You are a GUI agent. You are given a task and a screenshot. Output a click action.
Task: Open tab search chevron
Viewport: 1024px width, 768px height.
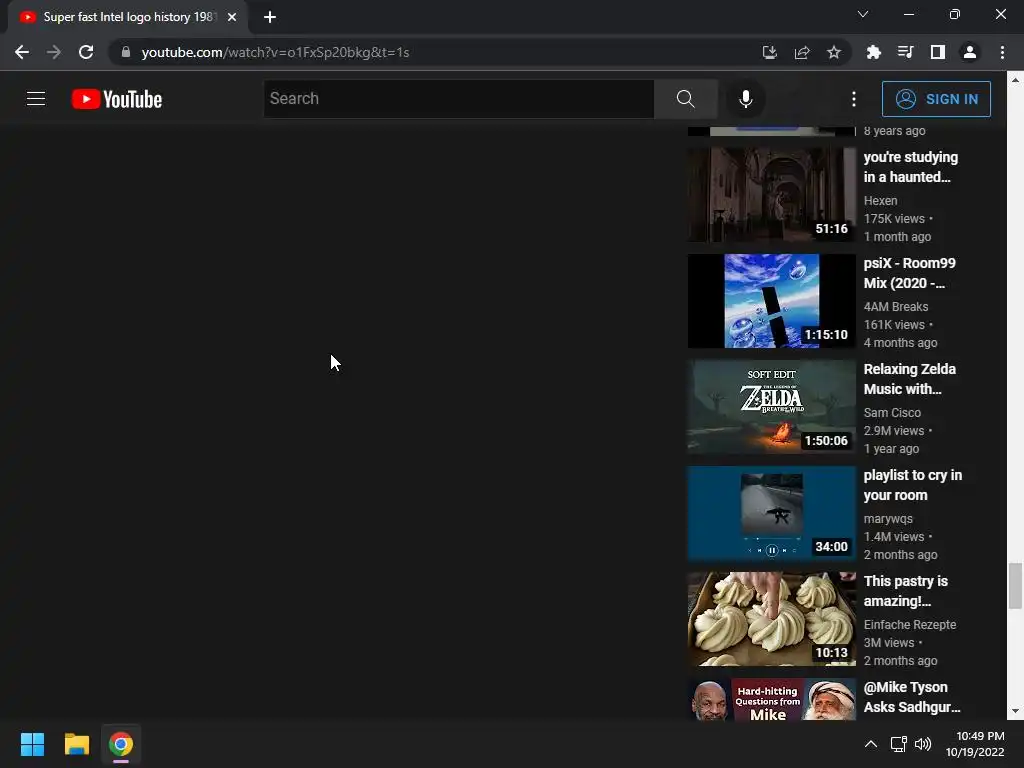[863, 14]
